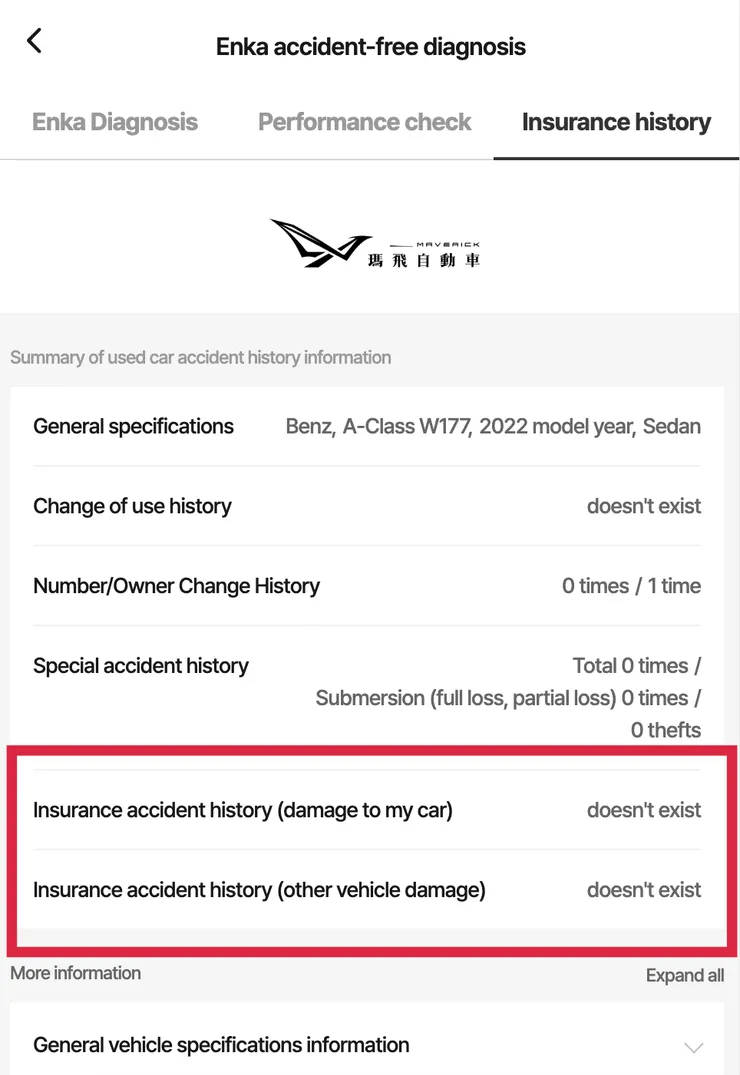
Task: Click Insurance accident history (other vehicle damage)
Action: click(259, 890)
